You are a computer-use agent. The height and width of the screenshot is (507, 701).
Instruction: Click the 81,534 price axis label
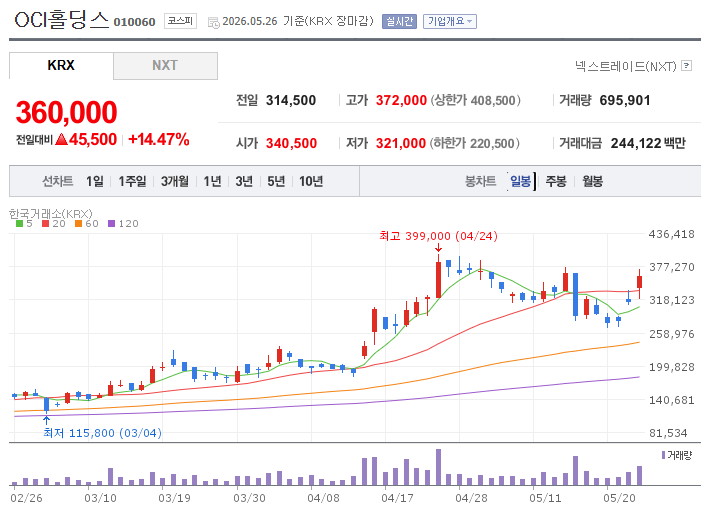click(x=668, y=433)
